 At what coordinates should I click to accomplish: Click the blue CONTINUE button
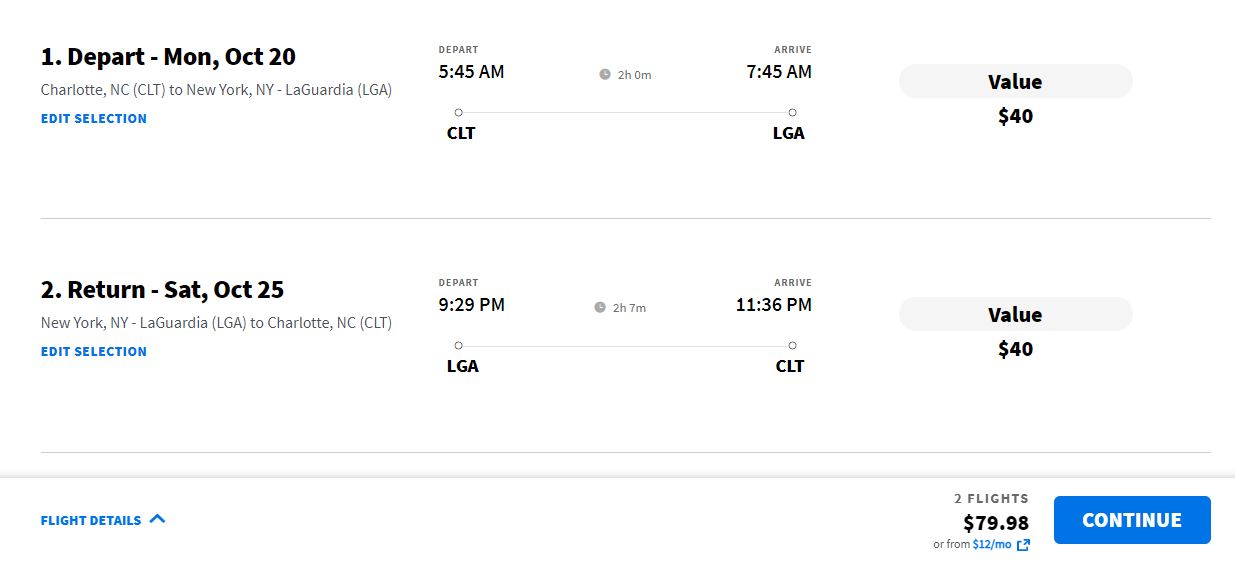(1132, 520)
